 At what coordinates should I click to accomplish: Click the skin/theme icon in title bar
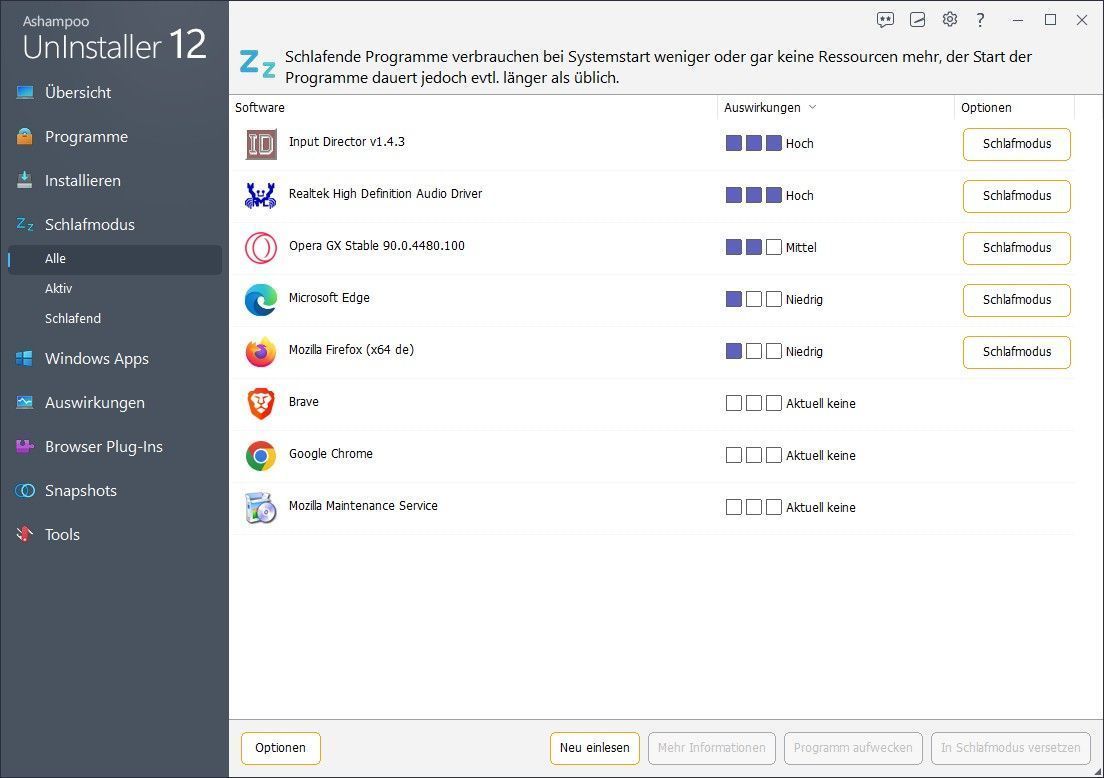(917, 20)
